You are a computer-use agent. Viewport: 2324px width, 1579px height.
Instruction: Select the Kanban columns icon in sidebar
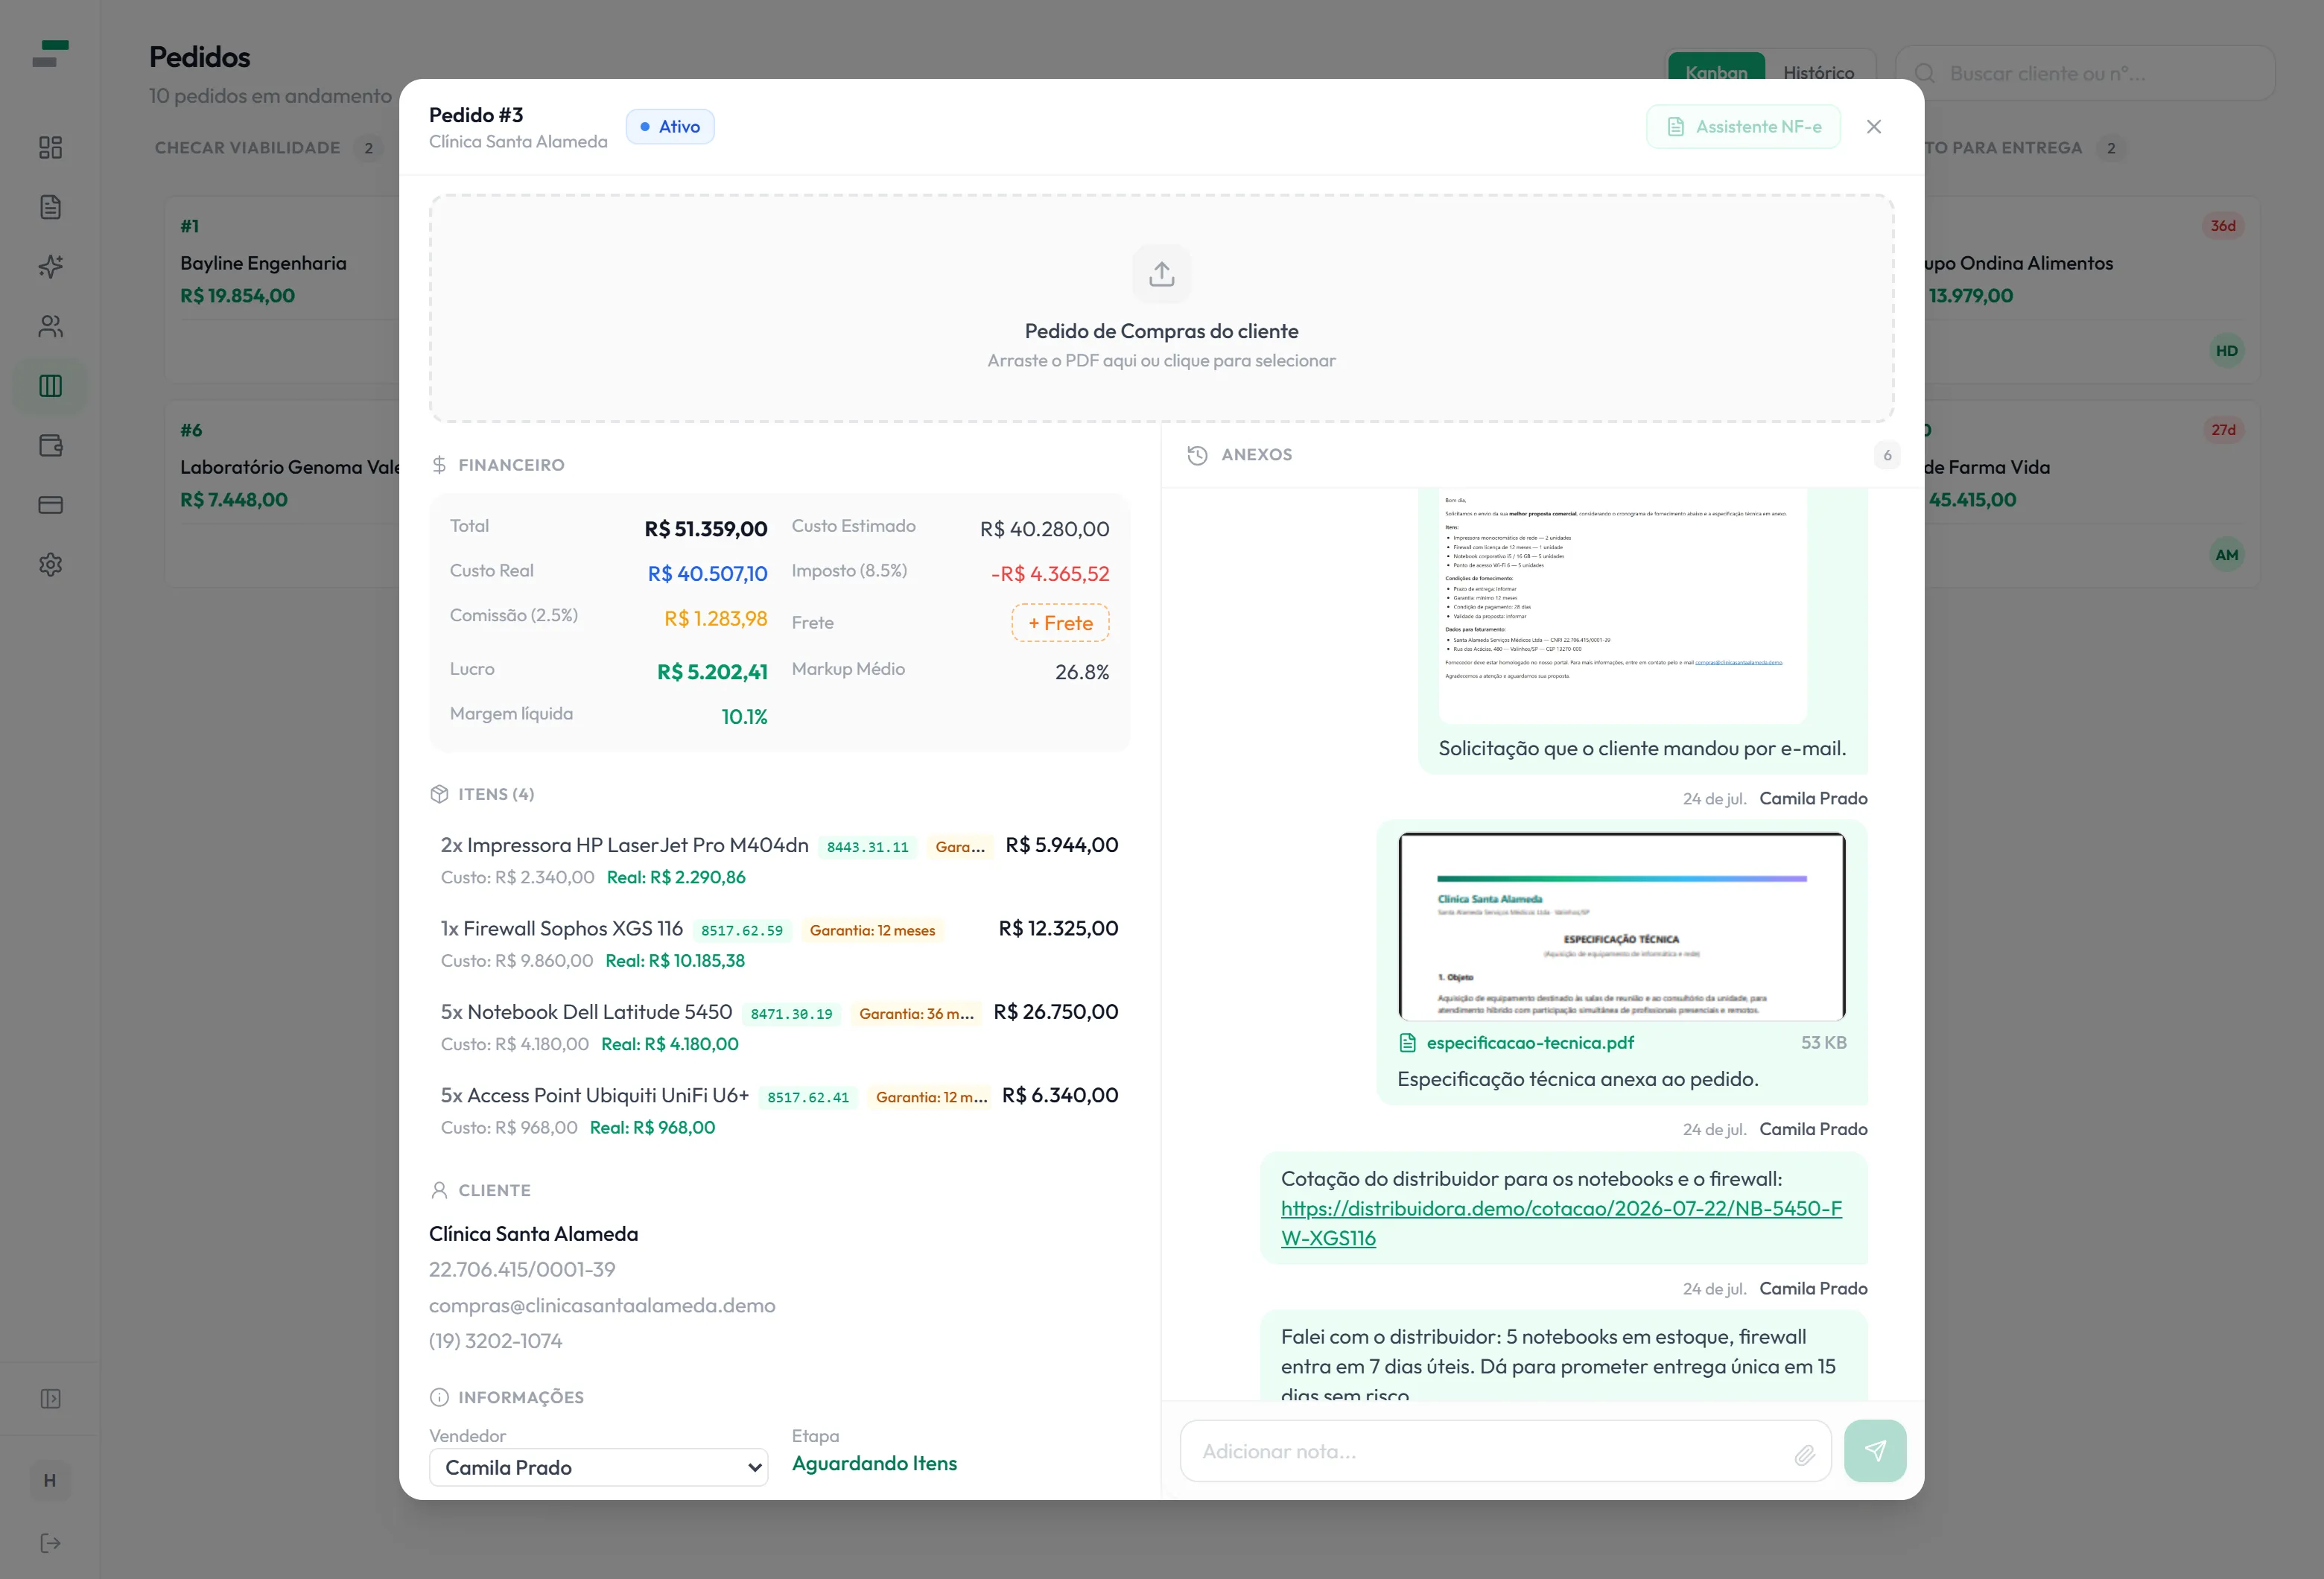click(50, 385)
